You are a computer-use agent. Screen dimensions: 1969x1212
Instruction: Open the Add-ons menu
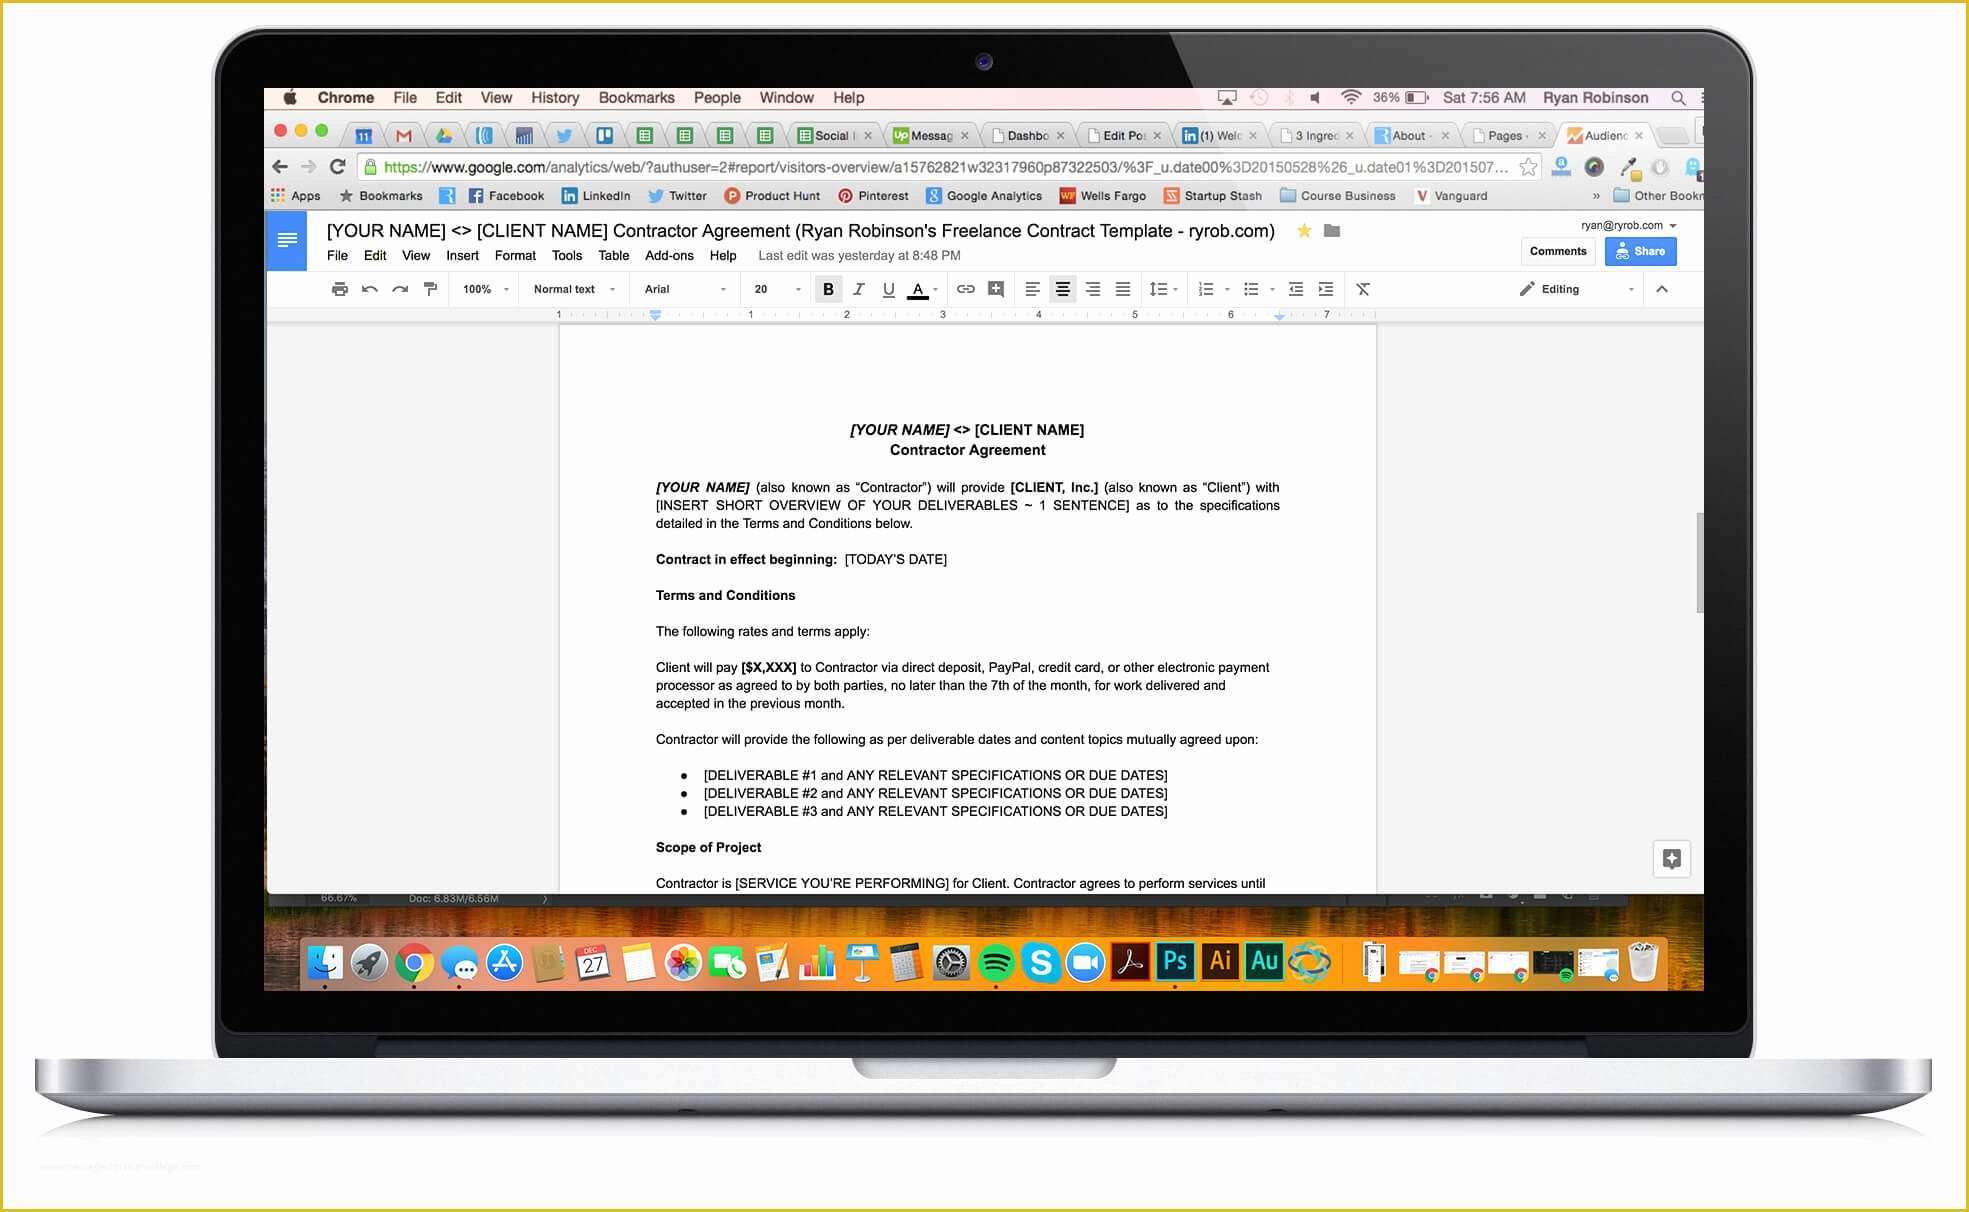669,255
